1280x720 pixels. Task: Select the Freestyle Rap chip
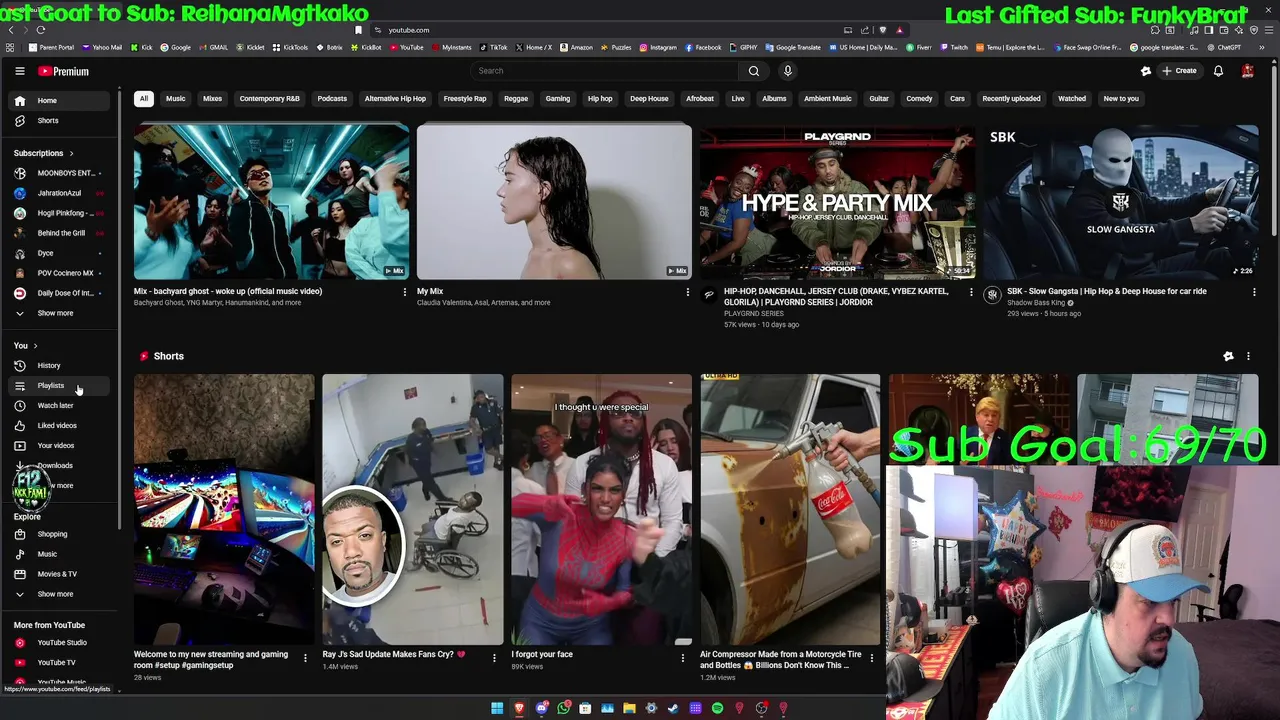coord(465,98)
